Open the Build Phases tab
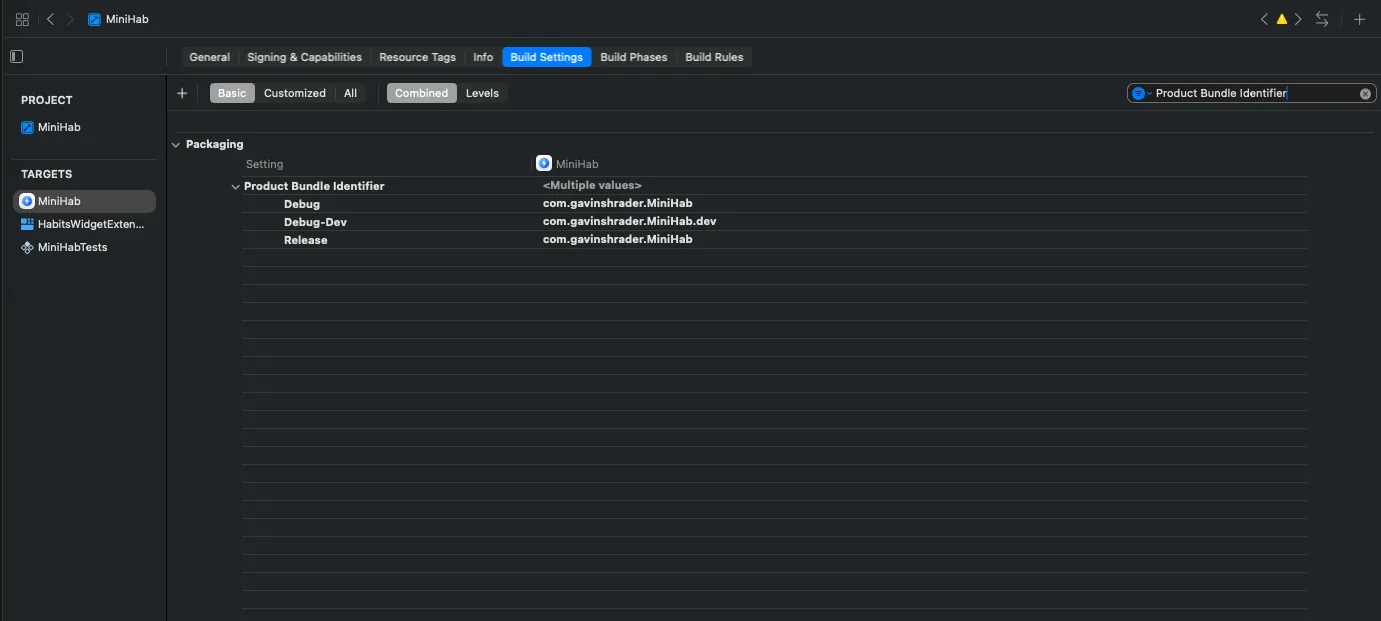Viewport: 1381px width, 621px height. pyautogui.click(x=633, y=57)
